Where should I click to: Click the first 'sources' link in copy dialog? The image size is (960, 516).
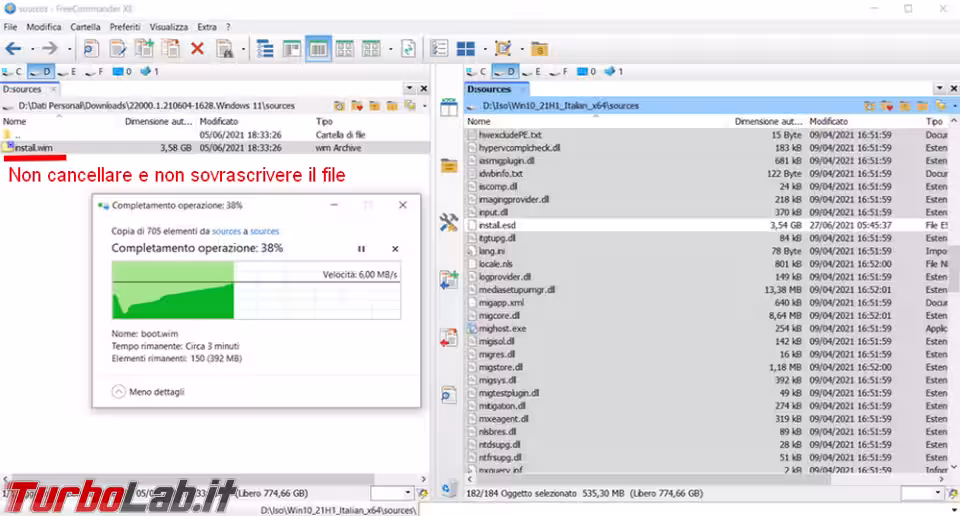pos(226,230)
